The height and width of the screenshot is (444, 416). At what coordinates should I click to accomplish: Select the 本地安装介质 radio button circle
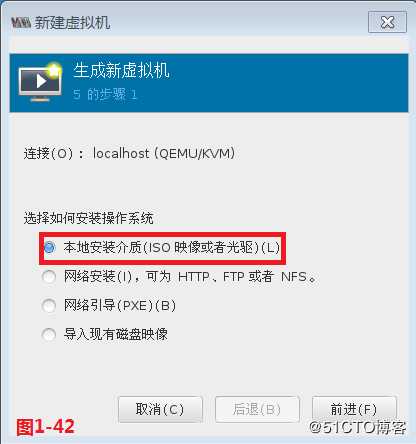pos(49,247)
